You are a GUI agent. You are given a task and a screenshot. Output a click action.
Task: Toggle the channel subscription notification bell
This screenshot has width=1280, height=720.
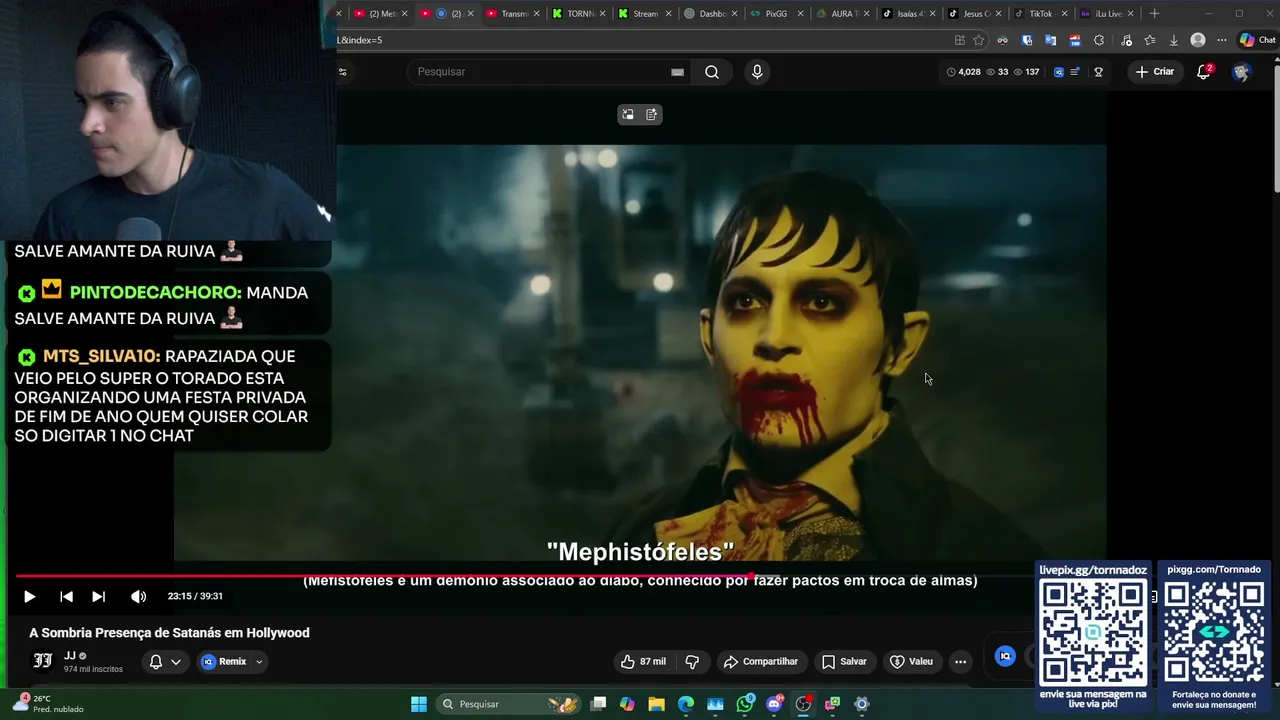[156, 661]
